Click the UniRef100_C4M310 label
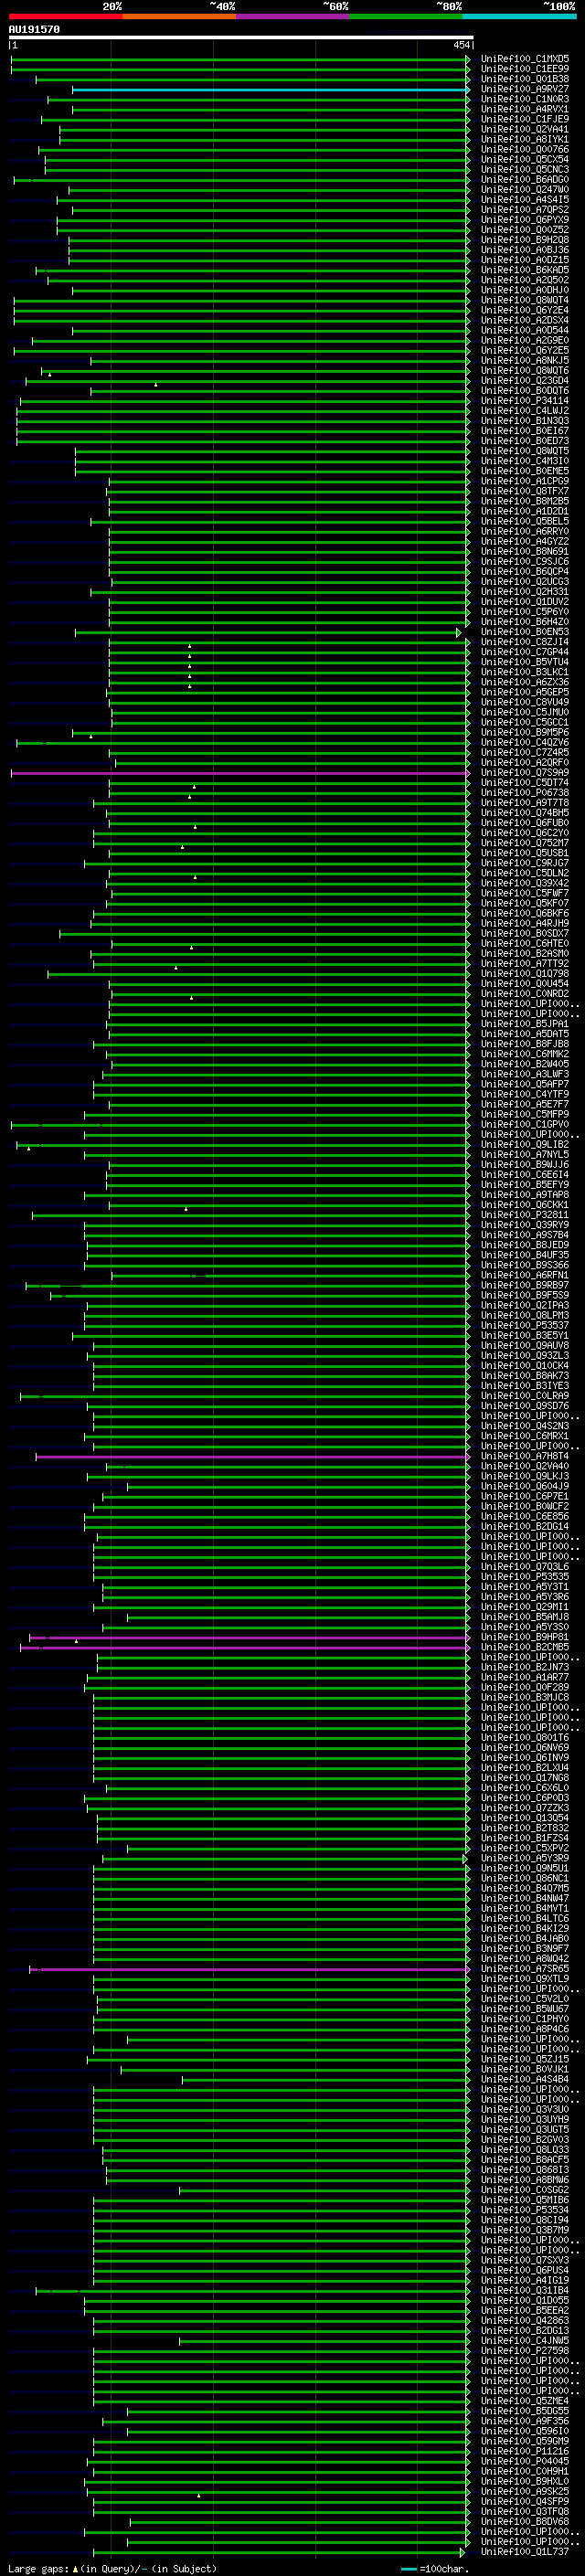This screenshot has width=585, height=2576. click(524, 461)
